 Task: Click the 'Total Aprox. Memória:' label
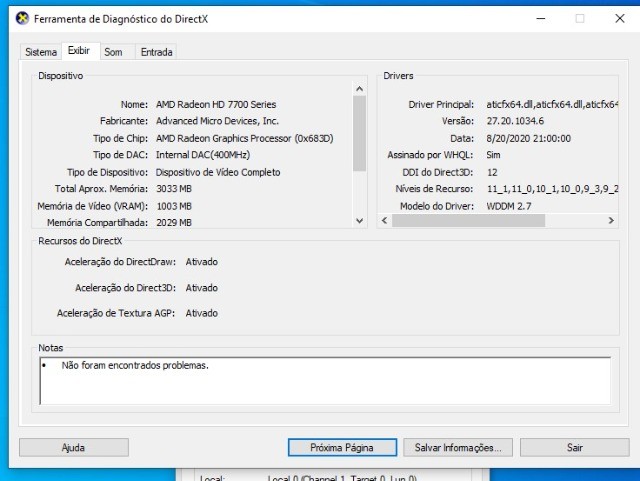101,189
